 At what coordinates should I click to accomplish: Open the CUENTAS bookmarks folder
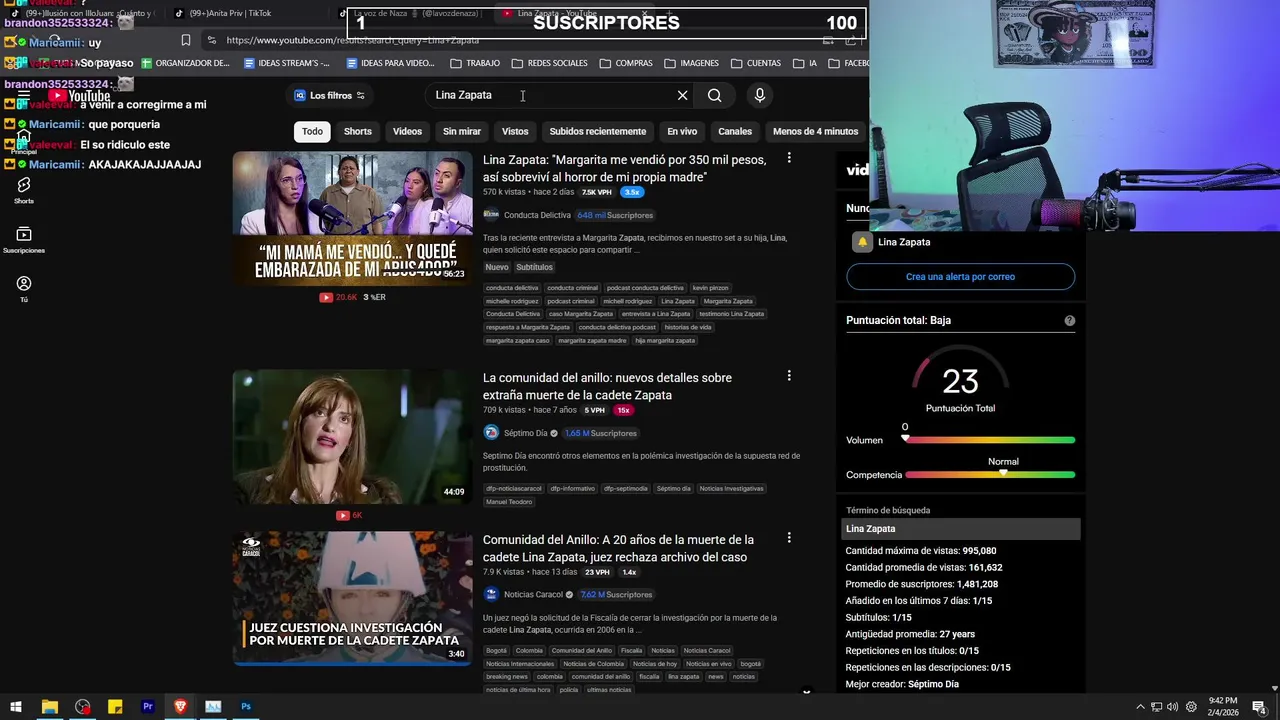coord(756,63)
